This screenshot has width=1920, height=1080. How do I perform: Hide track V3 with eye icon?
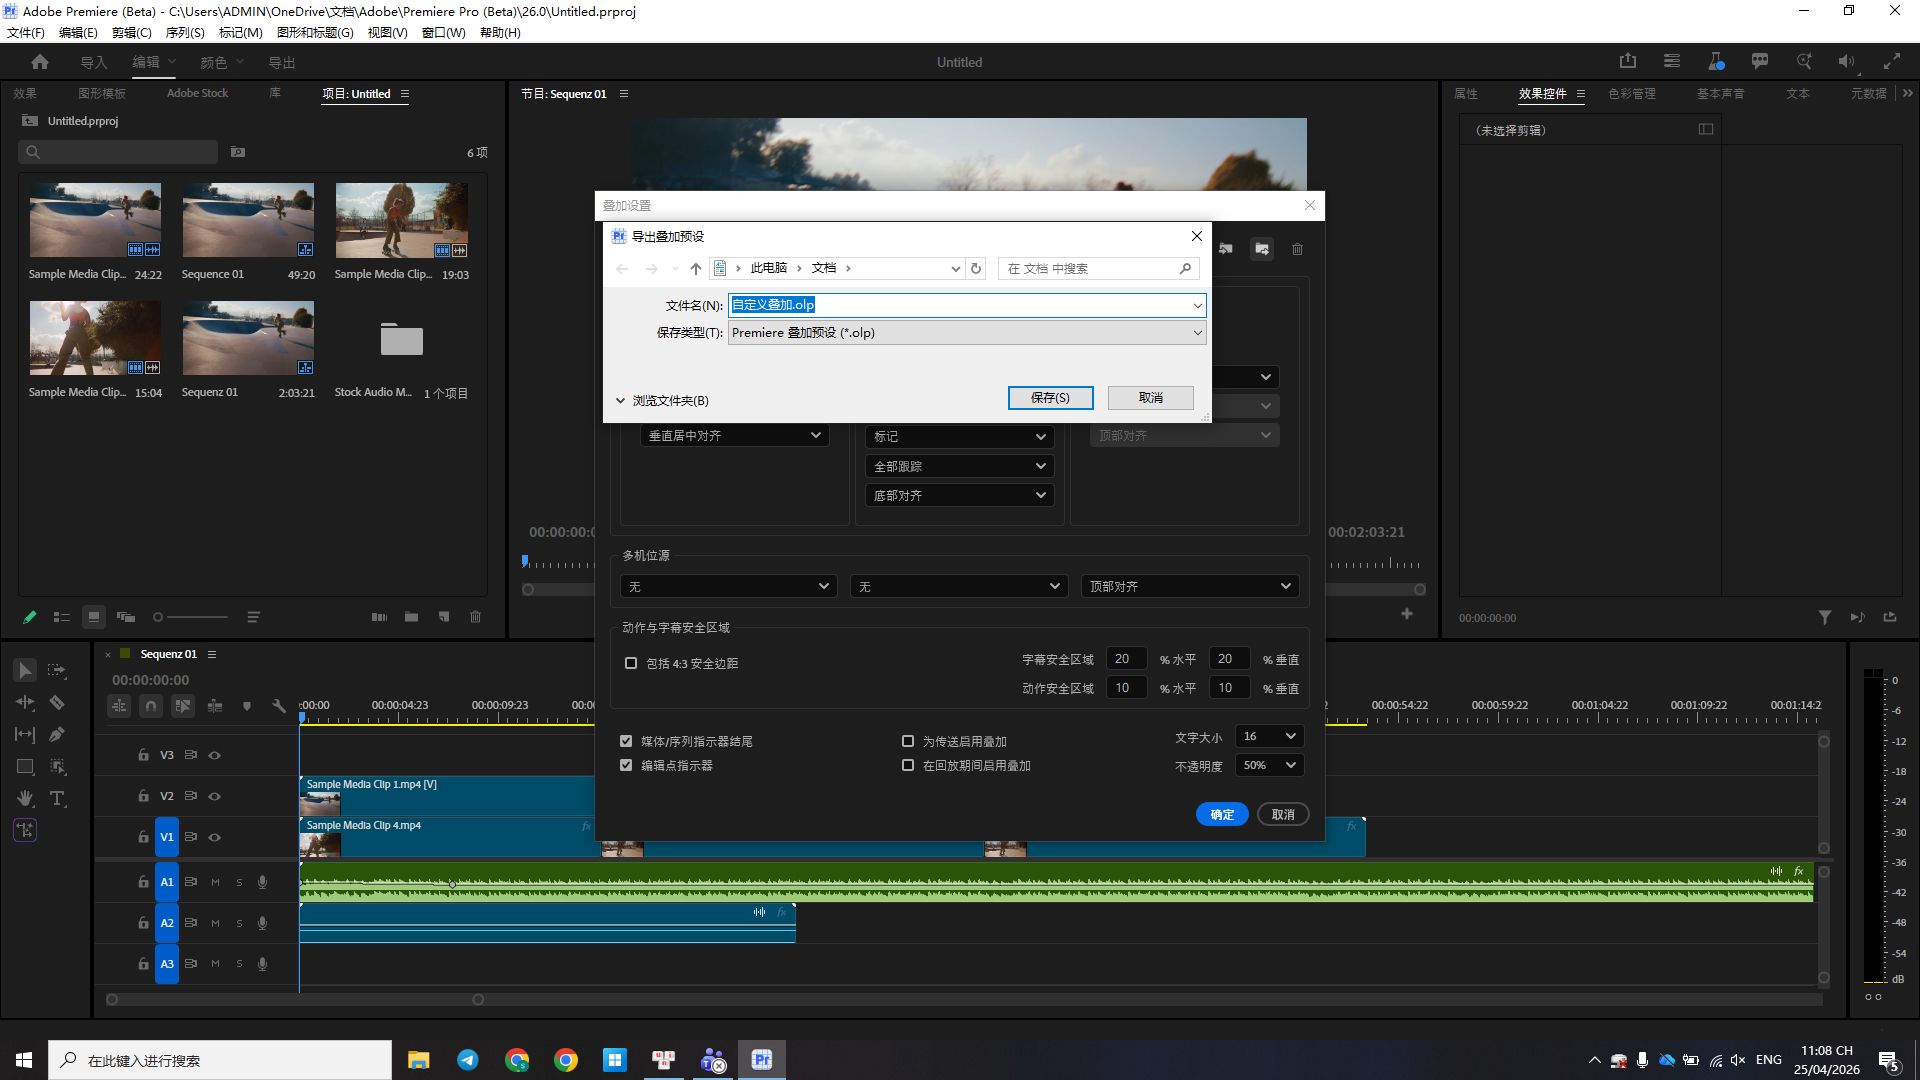tap(214, 756)
